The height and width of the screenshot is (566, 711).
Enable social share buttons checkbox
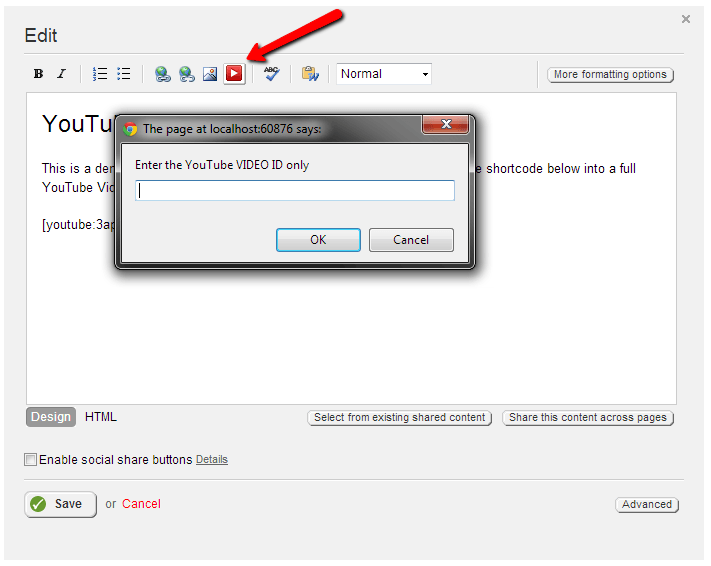pyautogui.click(x=30, y=459)
